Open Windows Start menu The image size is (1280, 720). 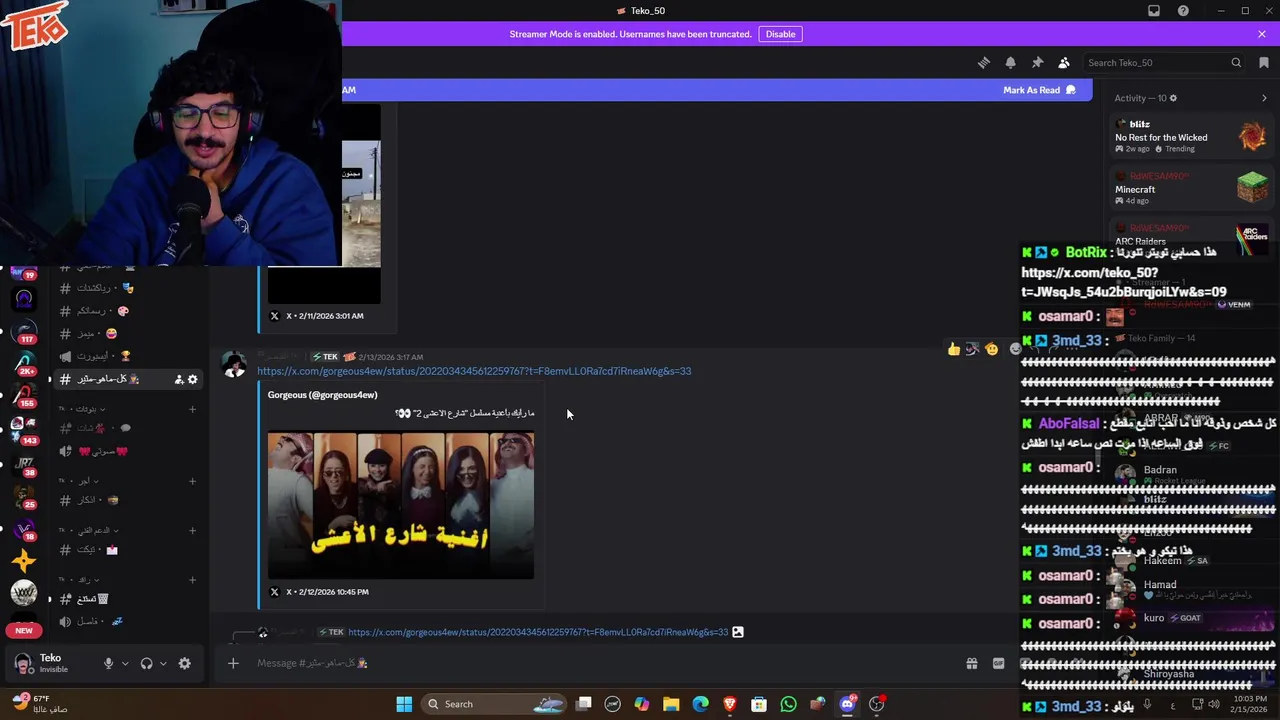pyautogui.click(x=404, y=704)
